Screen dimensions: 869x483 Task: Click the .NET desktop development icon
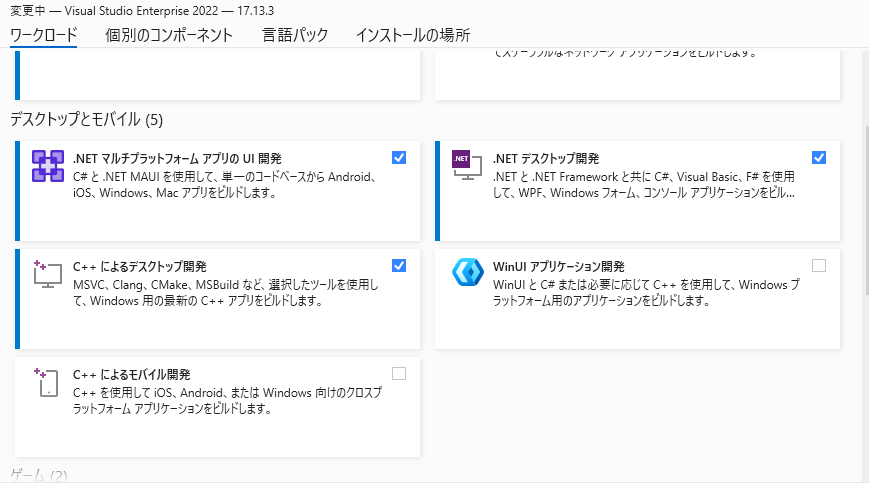467,165
